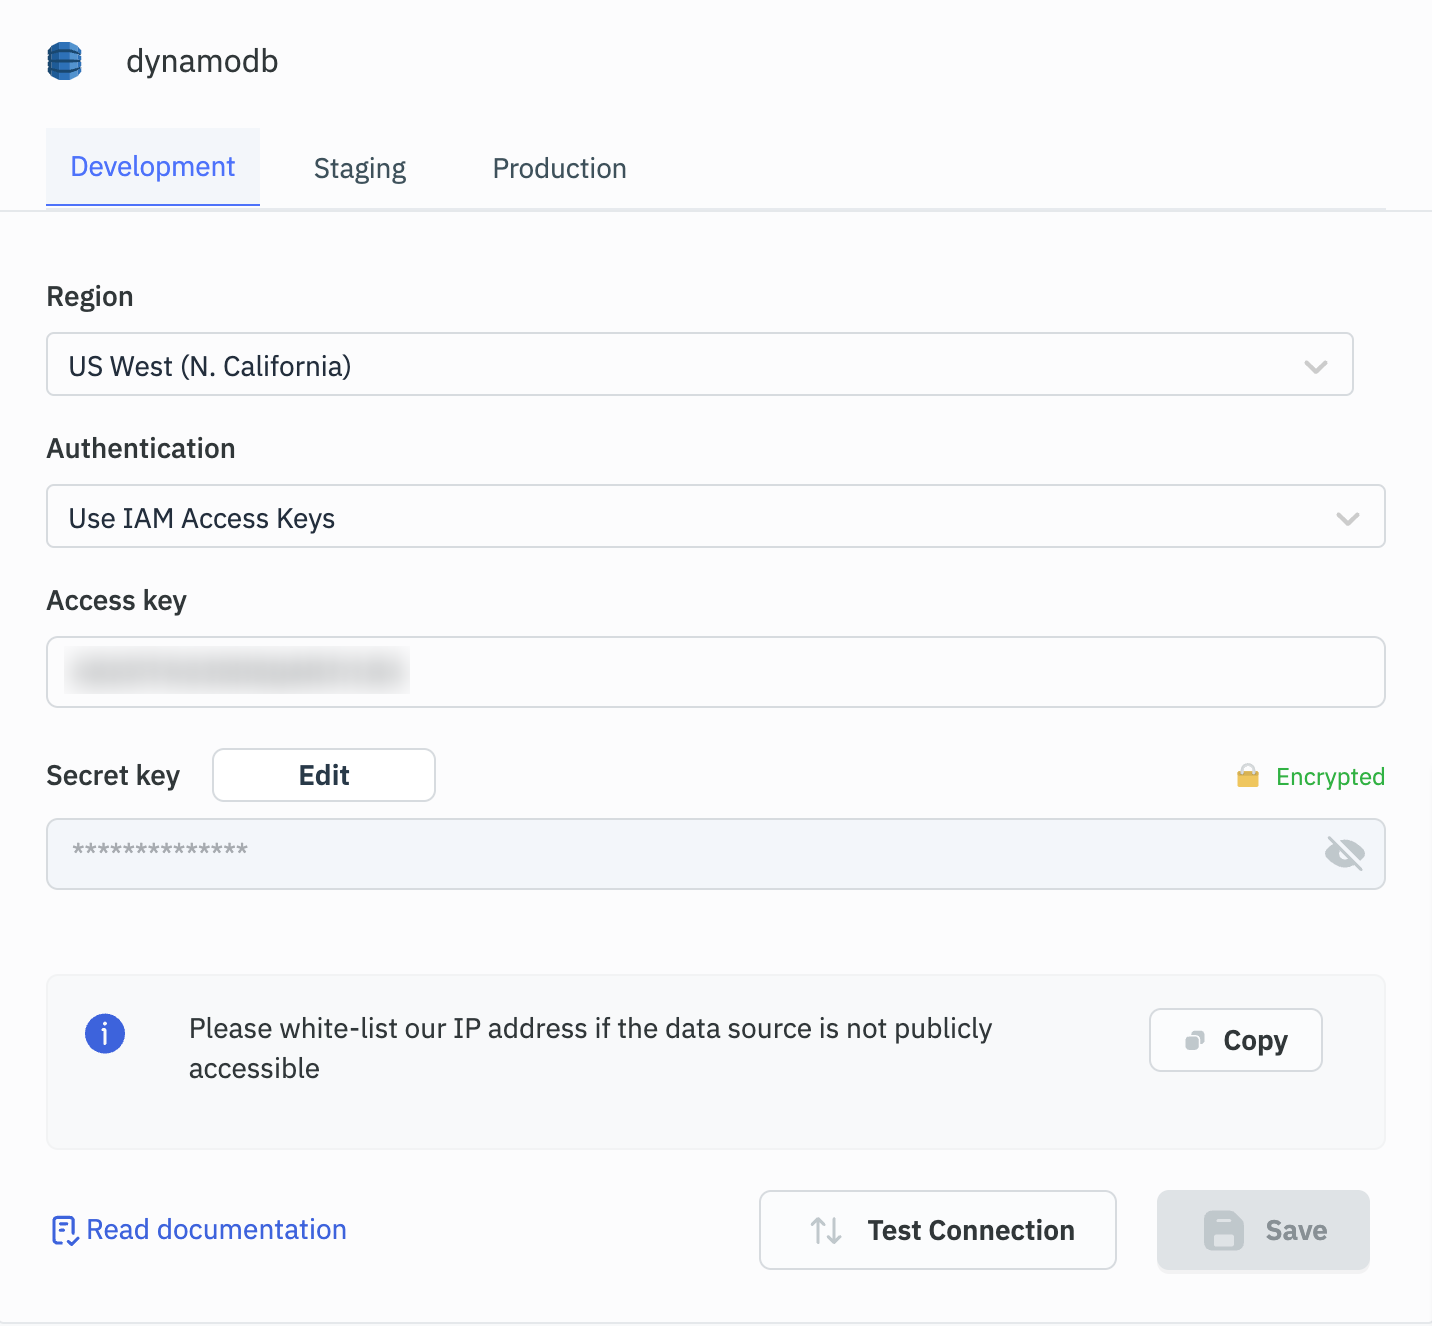1432x1326 pixels.
Task: Click the yellow lock icon beside Encrypted
Action: 1247,776
